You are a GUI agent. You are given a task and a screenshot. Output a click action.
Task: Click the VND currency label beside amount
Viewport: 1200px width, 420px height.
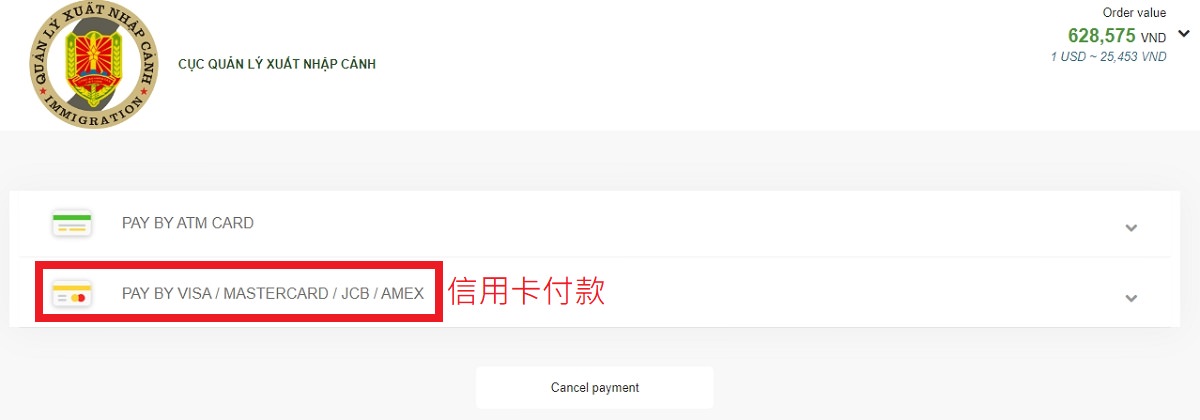pos(1154,38)
